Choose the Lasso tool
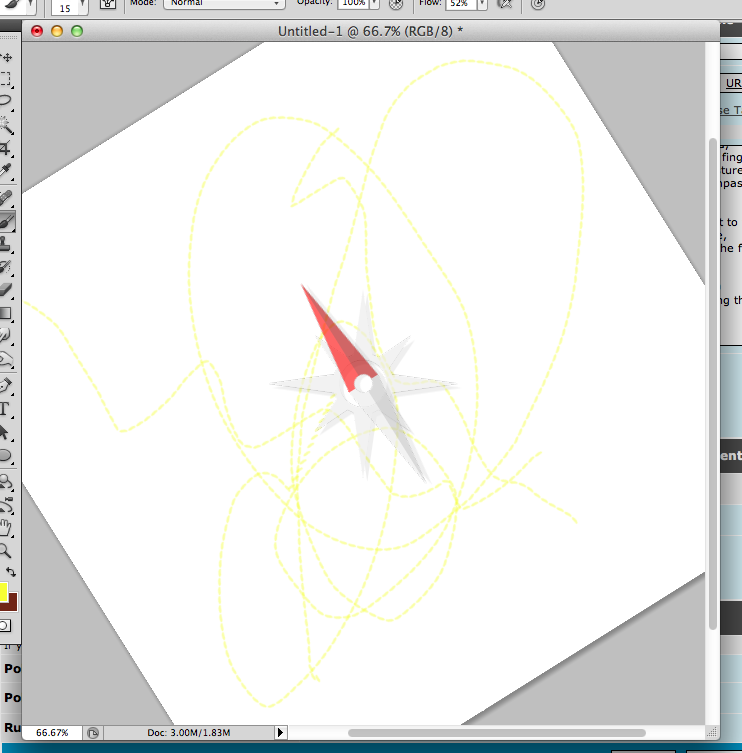 (6, 101)
